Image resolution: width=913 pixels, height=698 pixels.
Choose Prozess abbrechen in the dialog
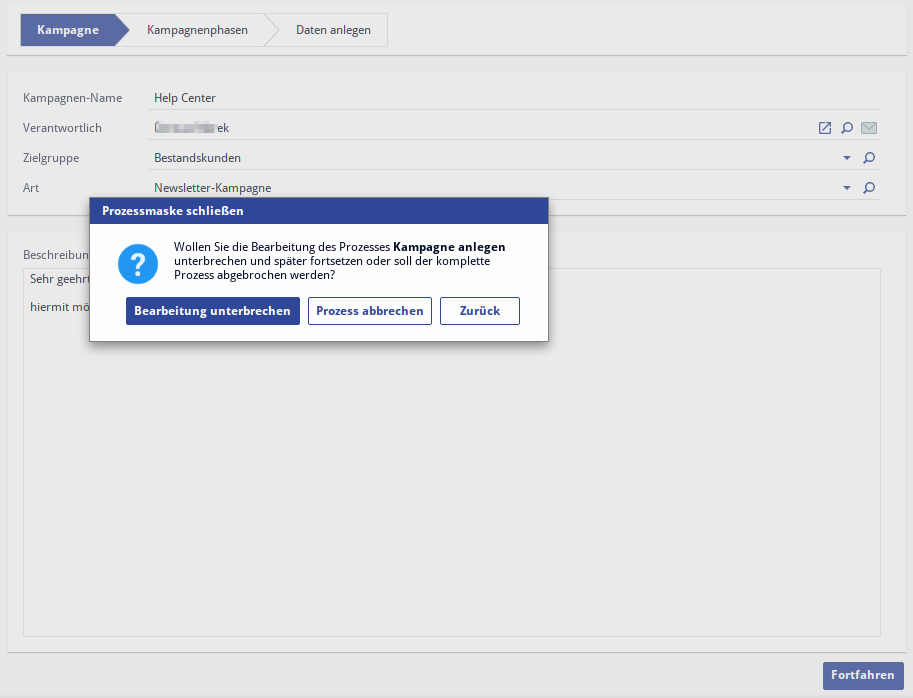(370, 311)
